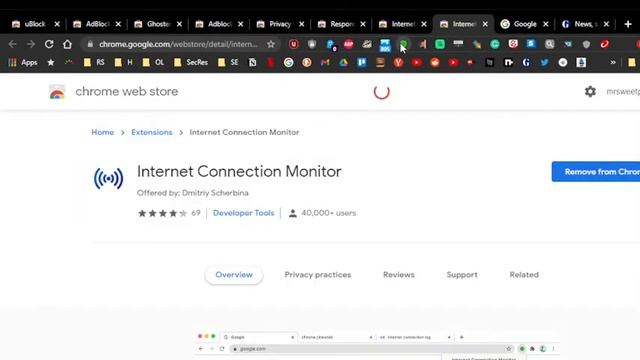Reload the current page
This screenshot has width=640, height=360.
(49, 44)
